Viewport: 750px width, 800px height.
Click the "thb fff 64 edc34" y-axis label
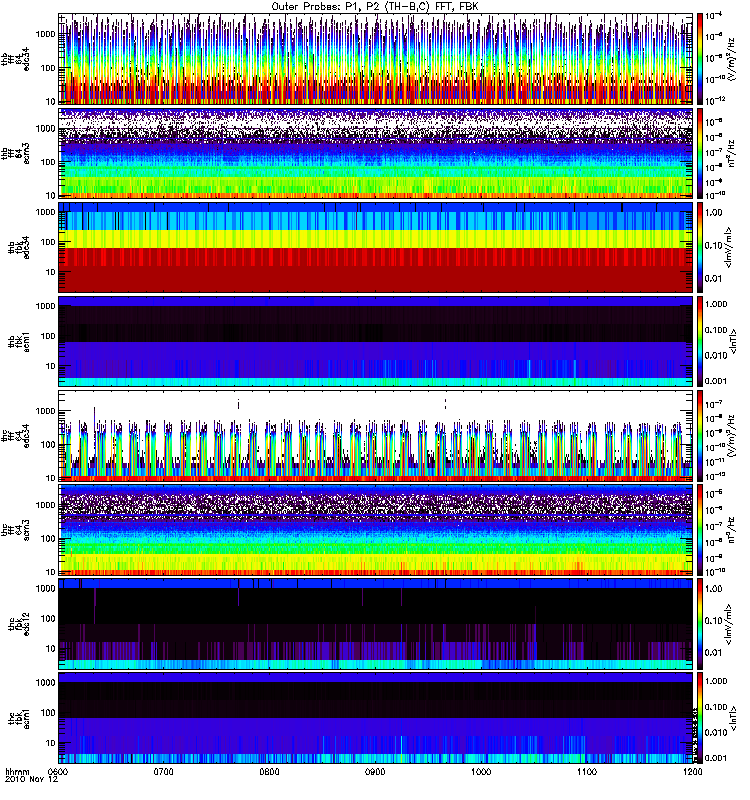pyautogui.click(x=15, y=59)
